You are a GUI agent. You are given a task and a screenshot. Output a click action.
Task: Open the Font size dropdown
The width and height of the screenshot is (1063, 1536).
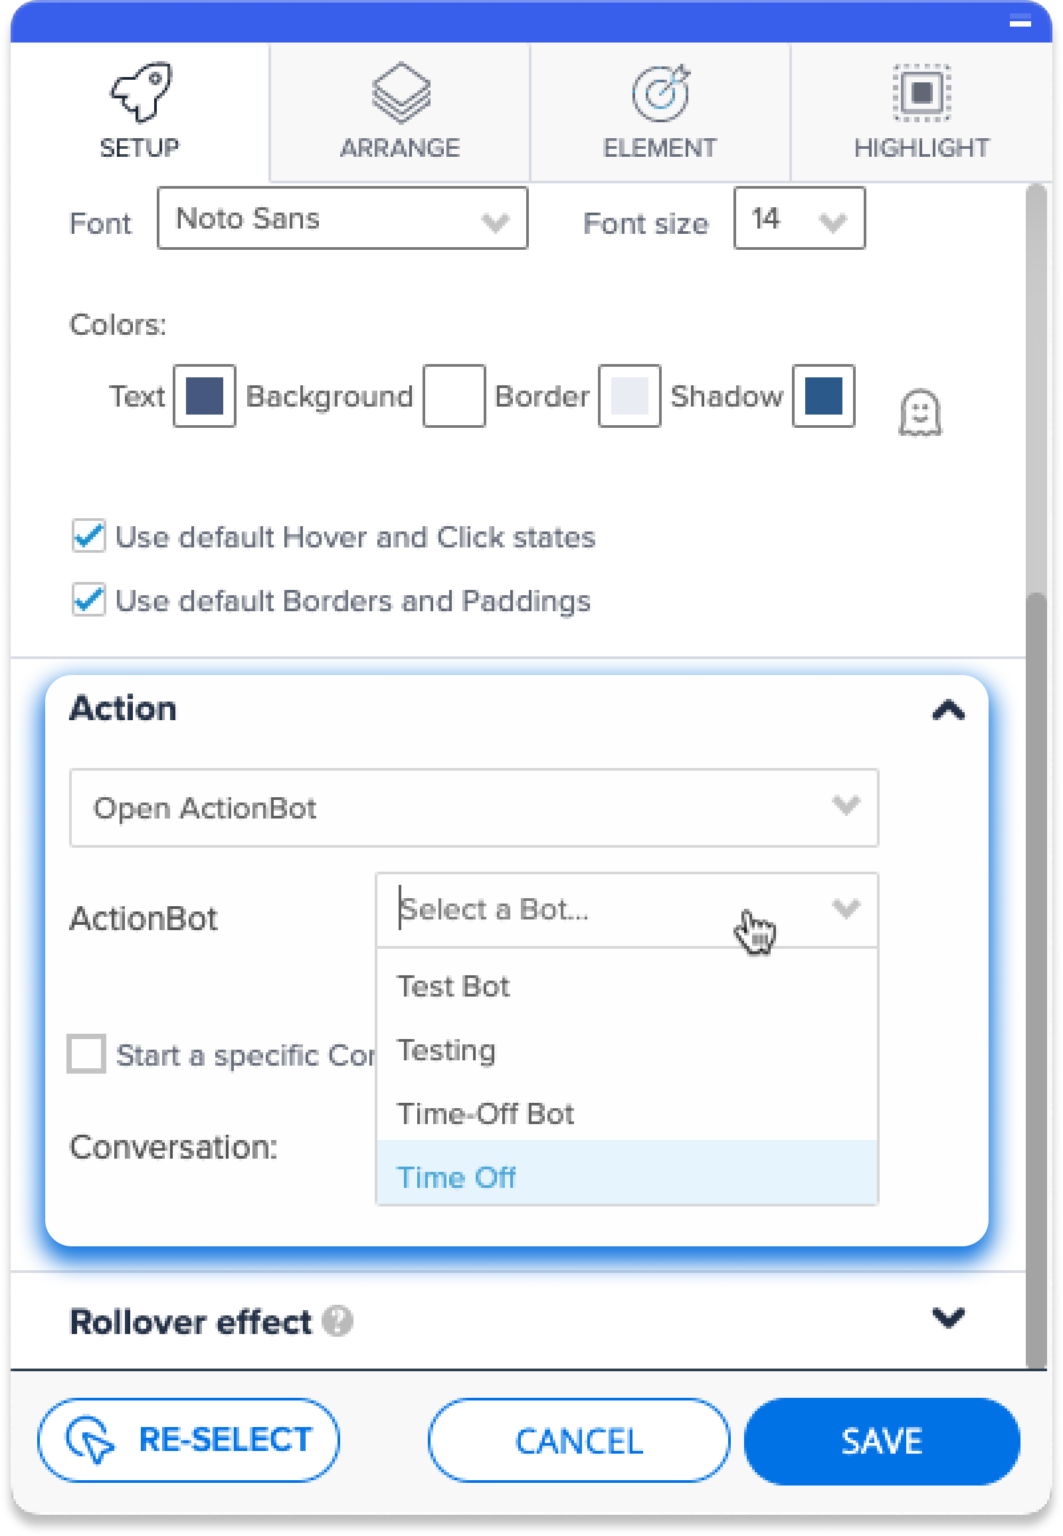(831, 219)
